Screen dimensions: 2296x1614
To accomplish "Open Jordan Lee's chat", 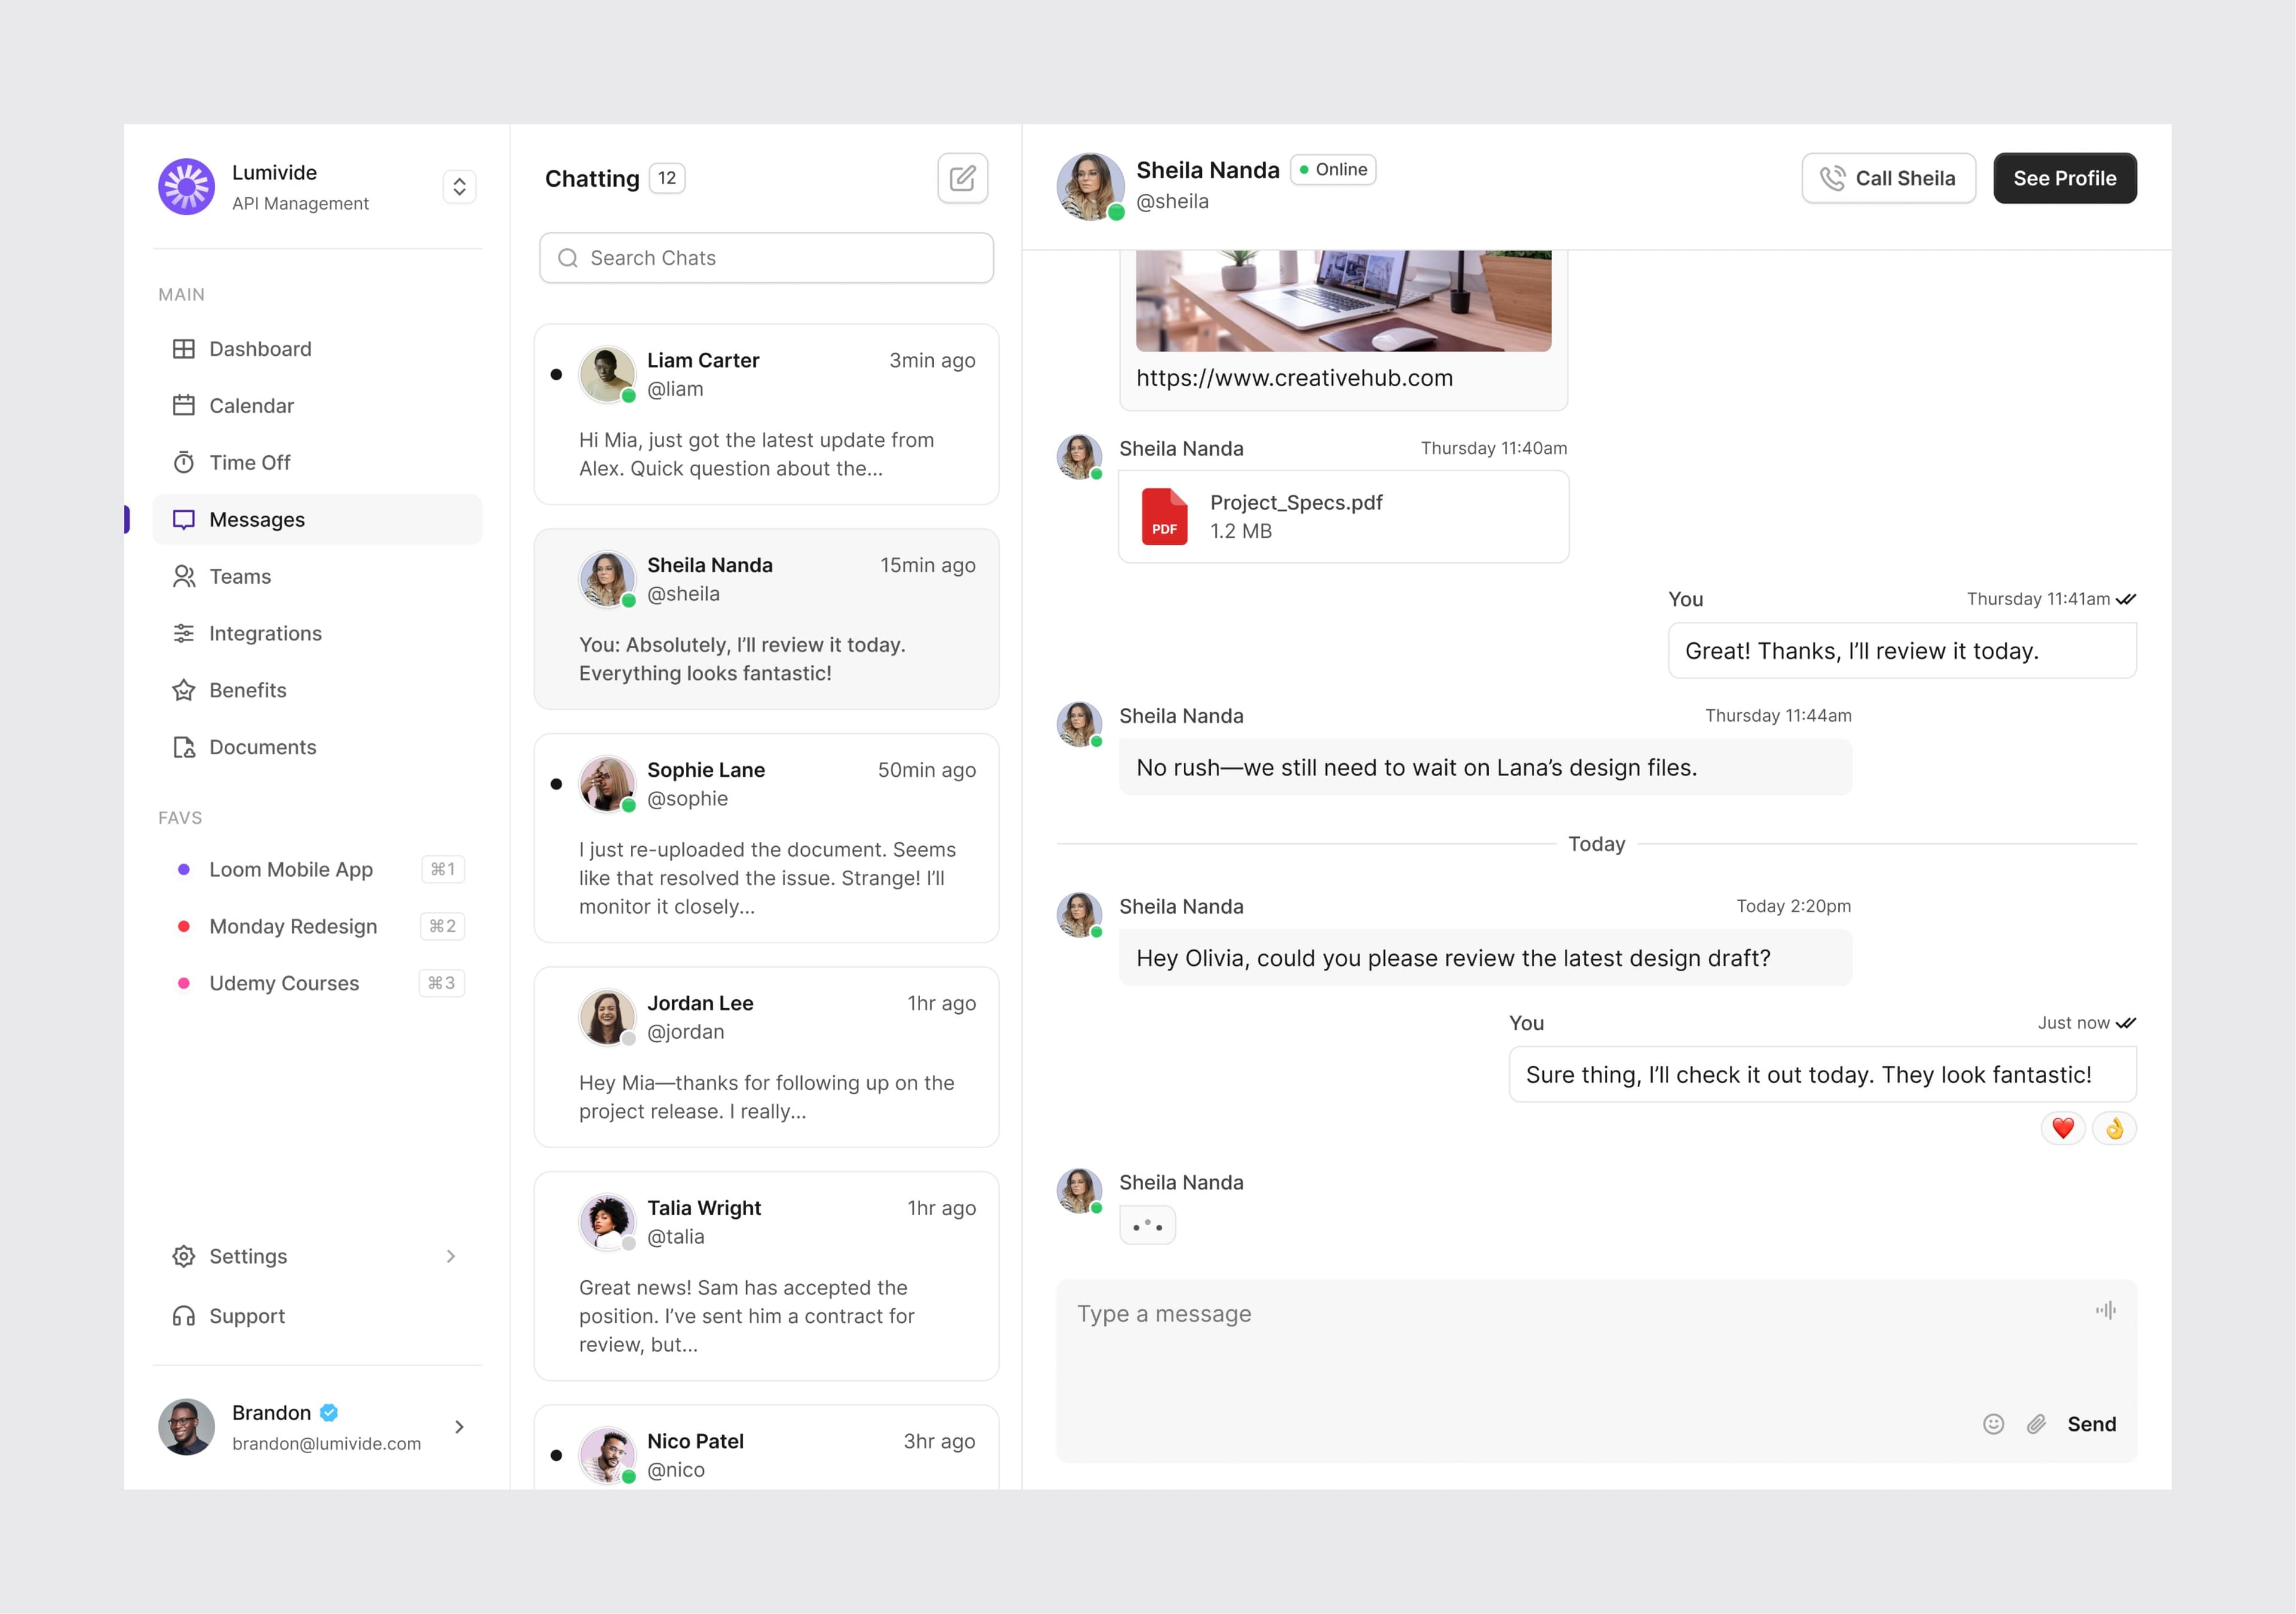I will [766, 1057].
